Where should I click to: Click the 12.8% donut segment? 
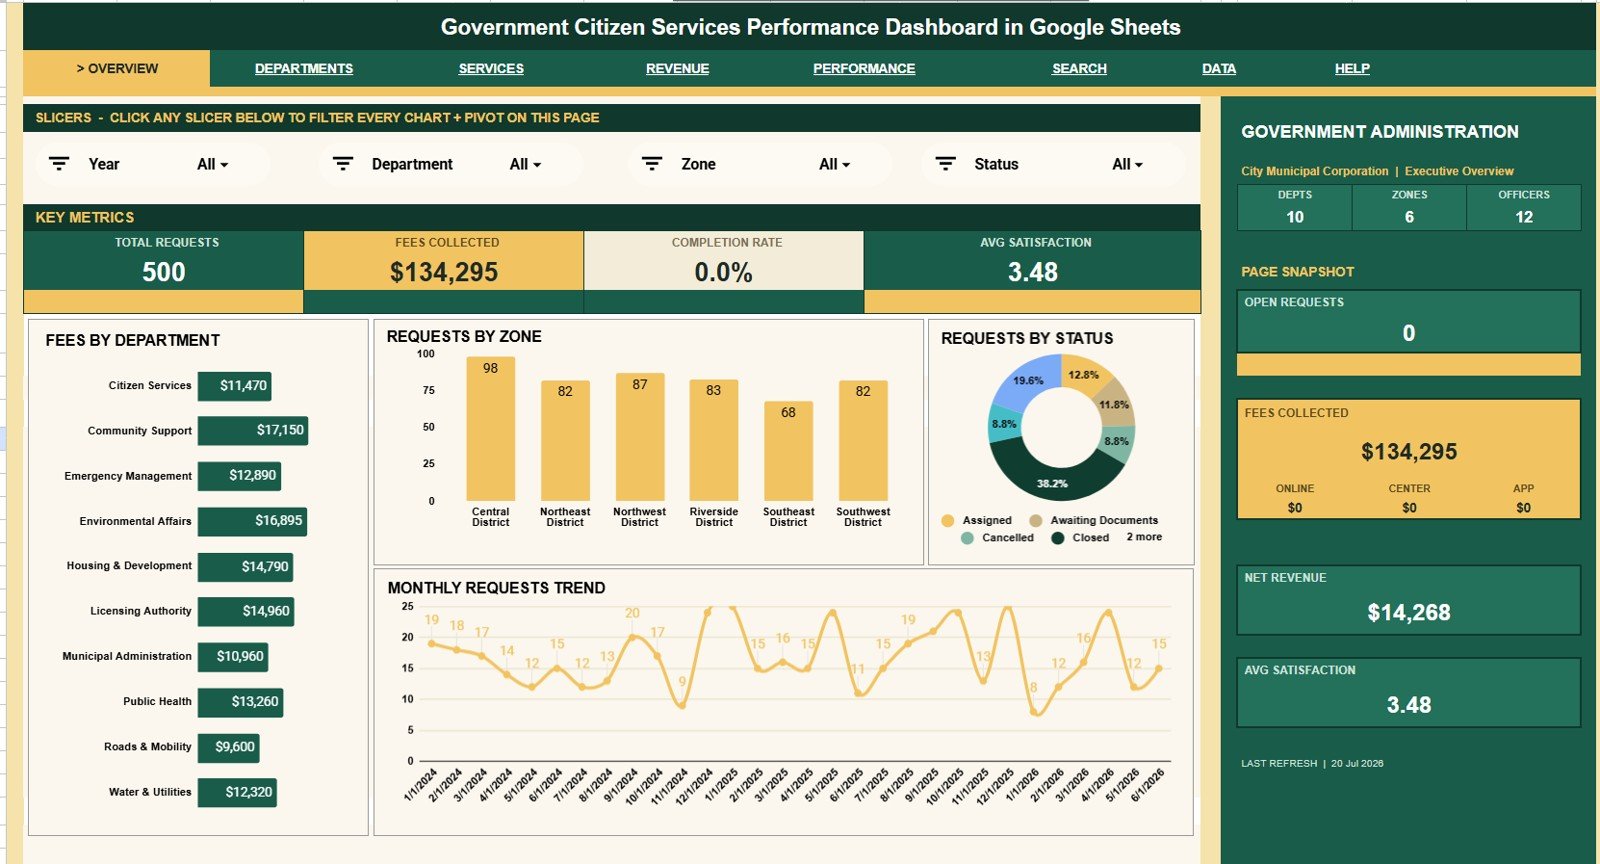(1086, 375)
